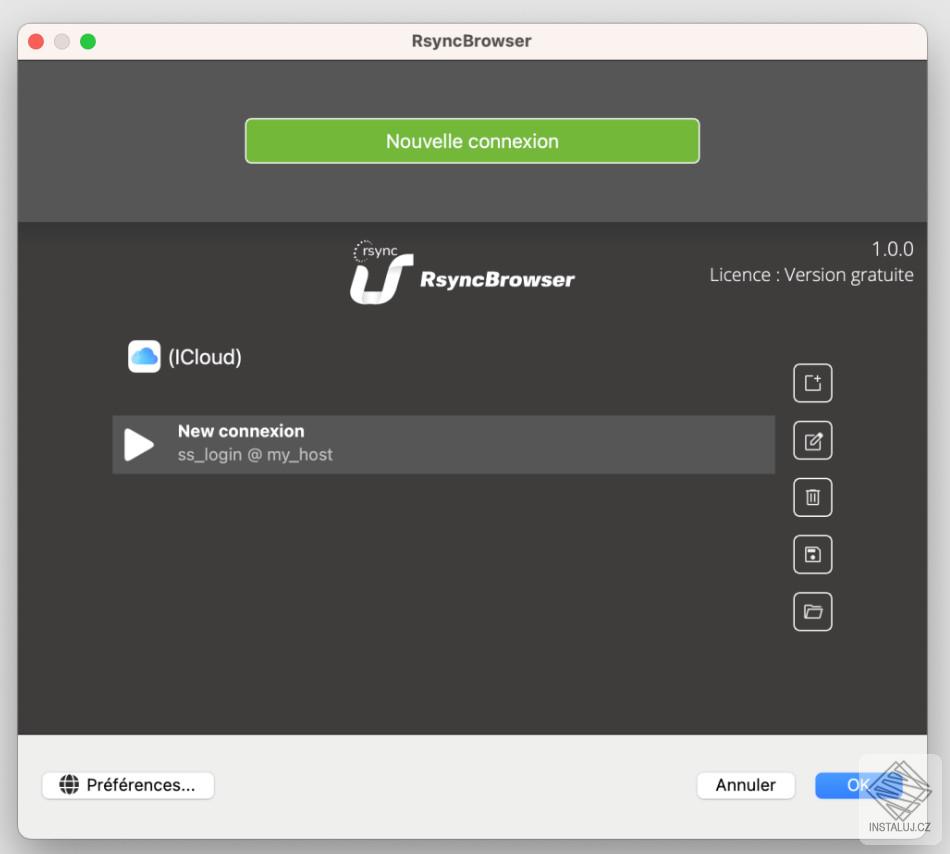
Task: Start the New connexion with the play icon
Action: tap(140, 442)
